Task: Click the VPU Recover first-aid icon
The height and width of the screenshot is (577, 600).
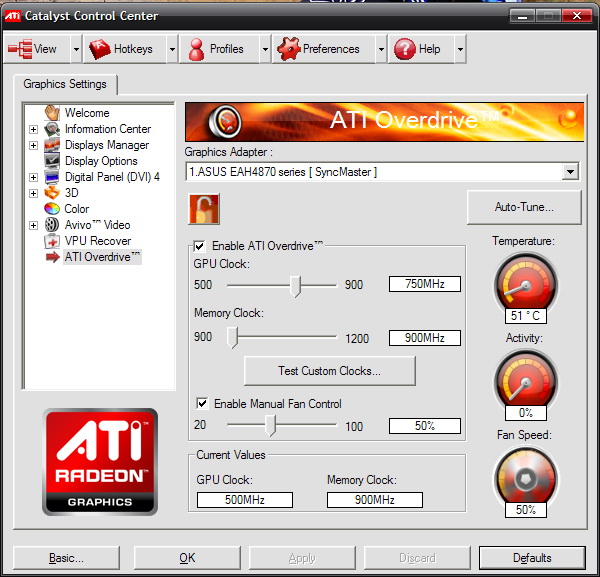Action: click(x=52, y=241)
